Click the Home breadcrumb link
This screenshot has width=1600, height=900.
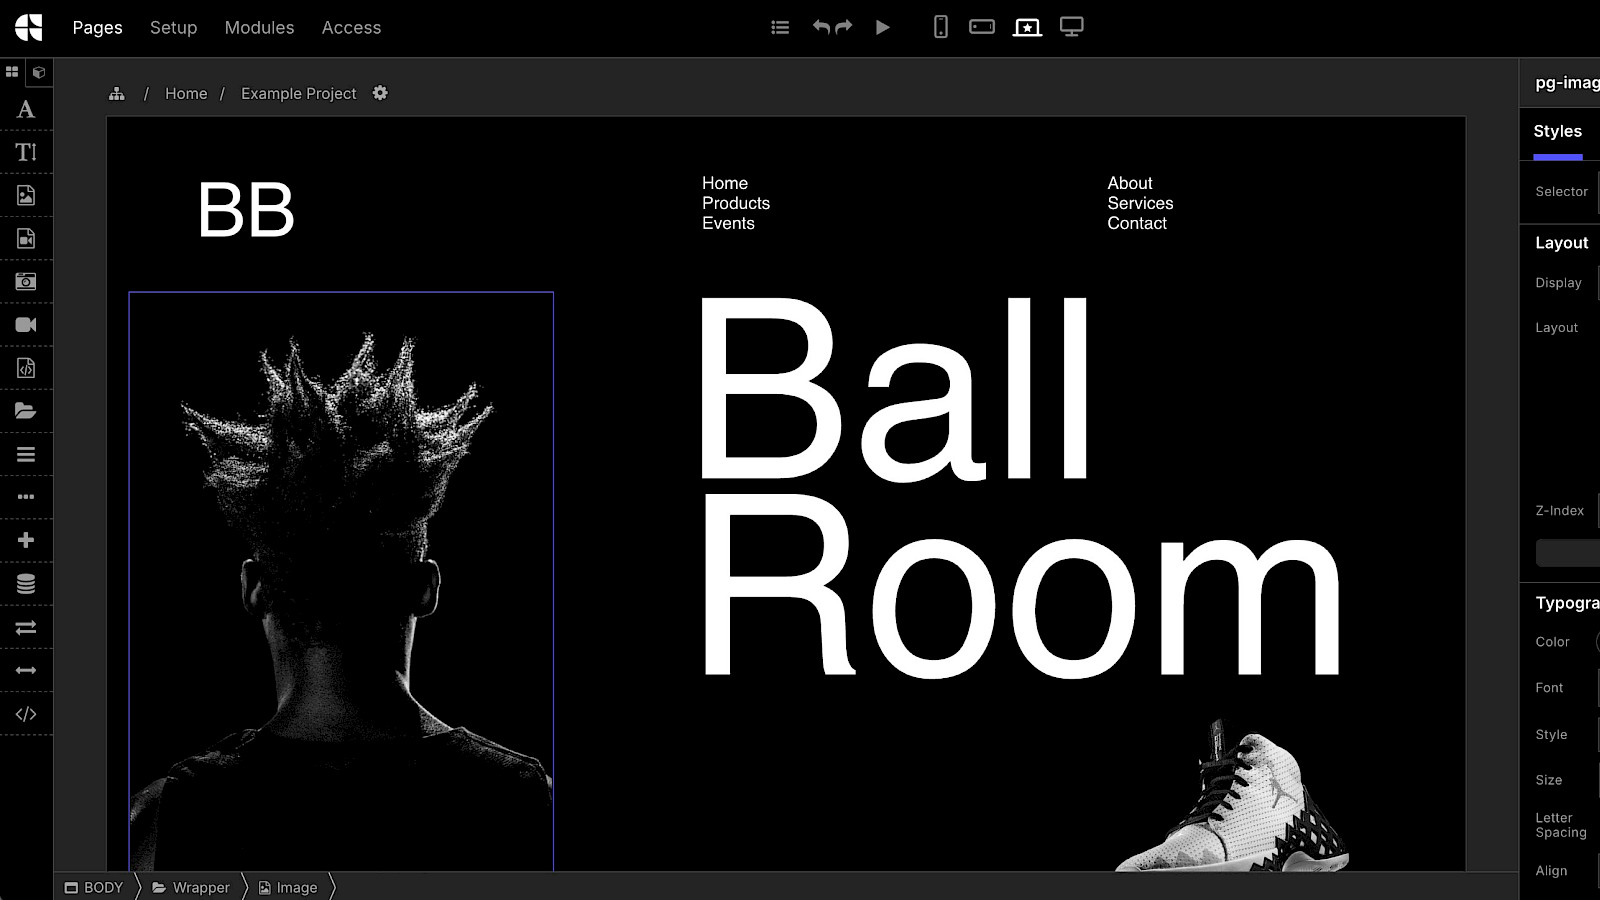186,94
